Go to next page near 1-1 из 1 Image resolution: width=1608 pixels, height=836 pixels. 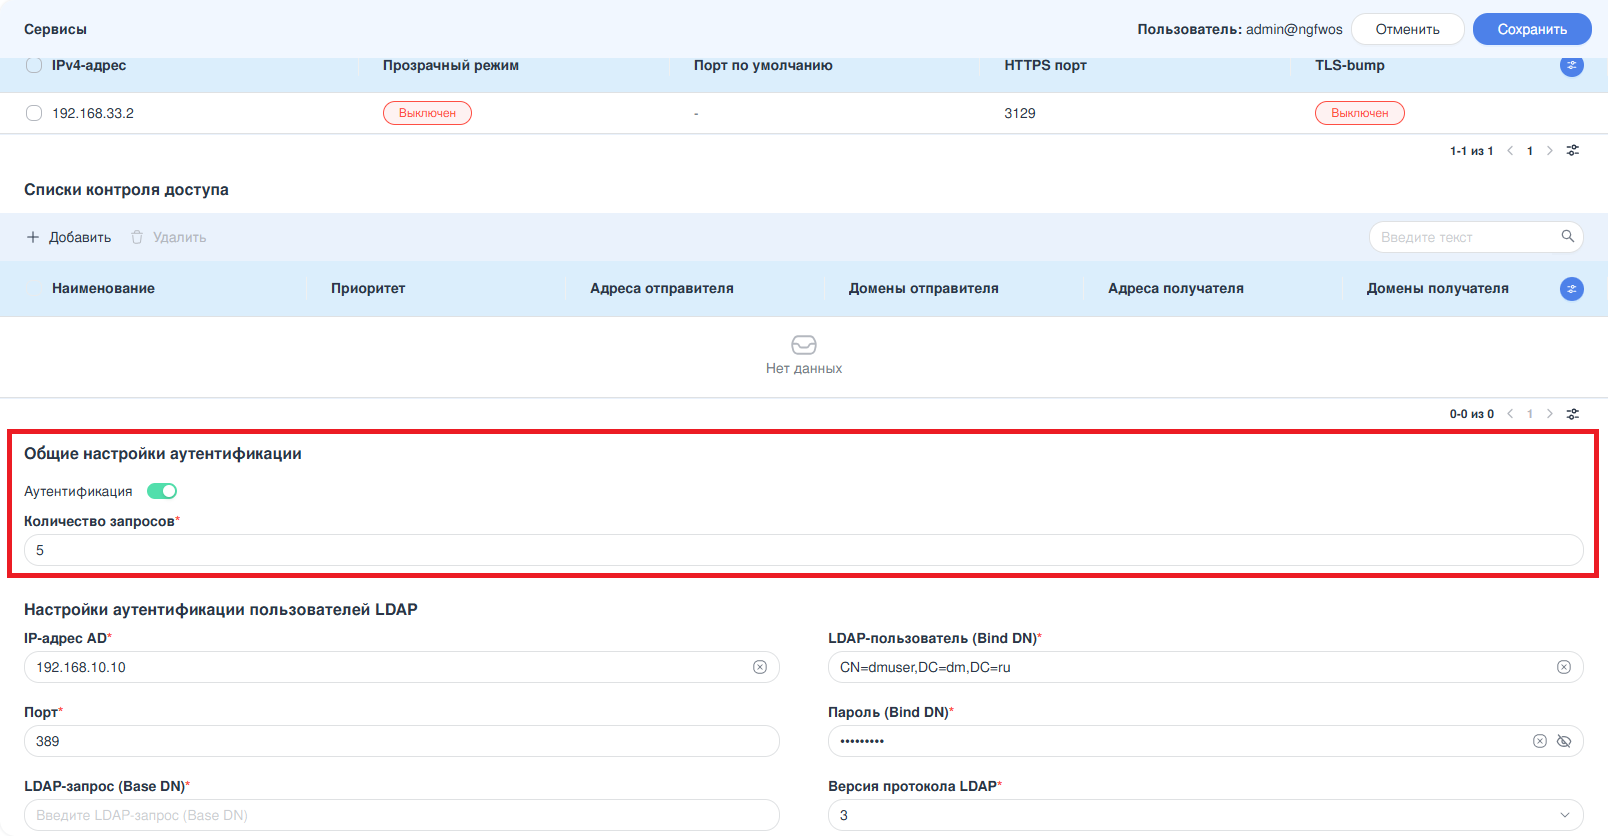click(x=1549, y=151)
